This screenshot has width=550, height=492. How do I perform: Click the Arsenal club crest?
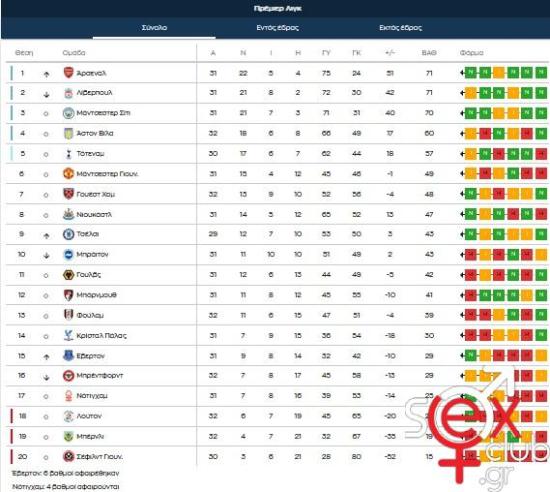[68, 73]
